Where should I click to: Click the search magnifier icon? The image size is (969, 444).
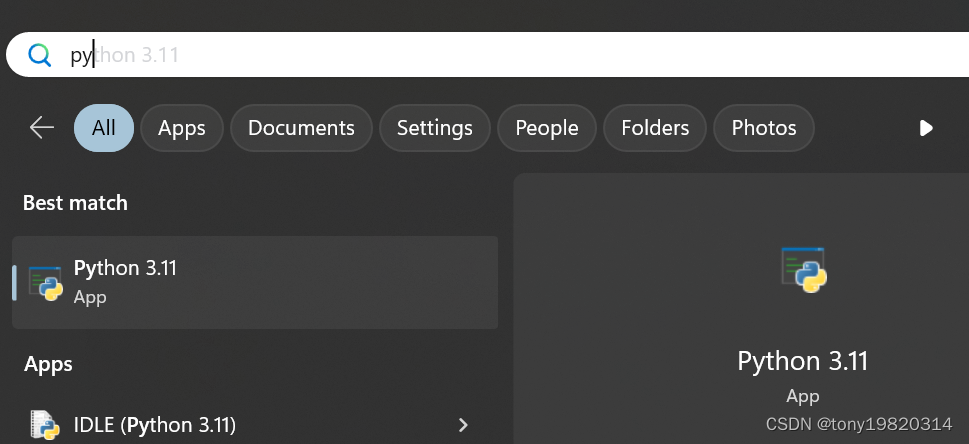[40, 55]
